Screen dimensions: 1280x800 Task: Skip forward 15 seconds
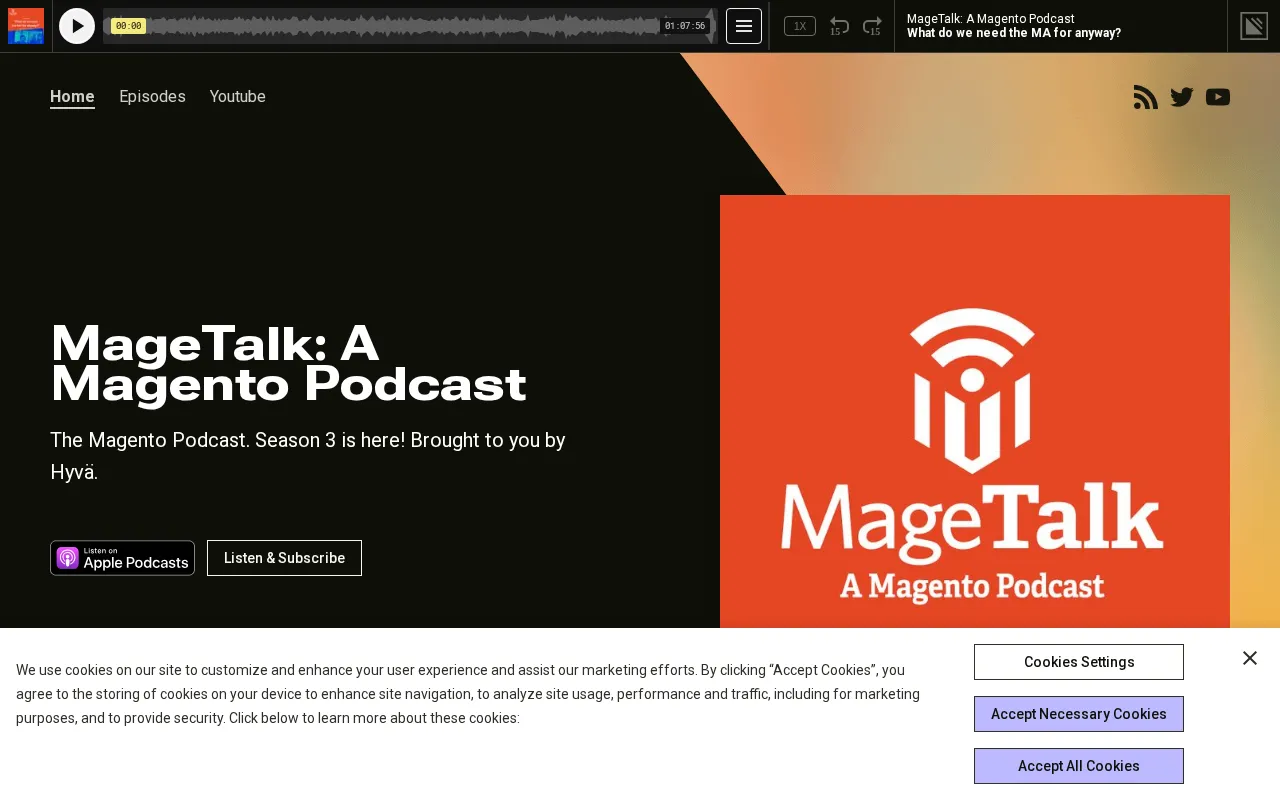click(872, 26)
